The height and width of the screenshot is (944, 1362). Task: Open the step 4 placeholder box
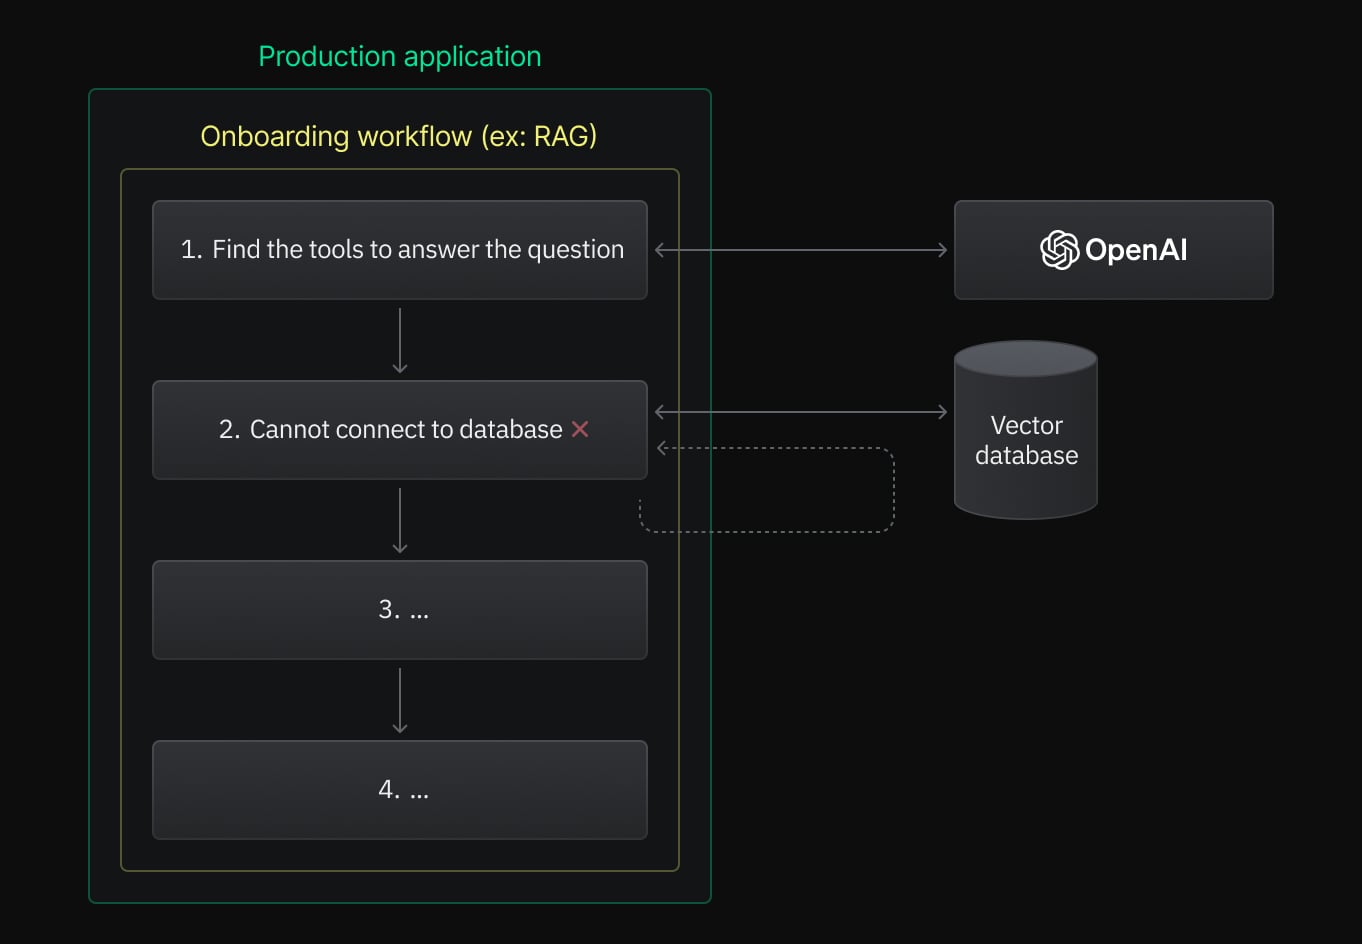[400, 790]
